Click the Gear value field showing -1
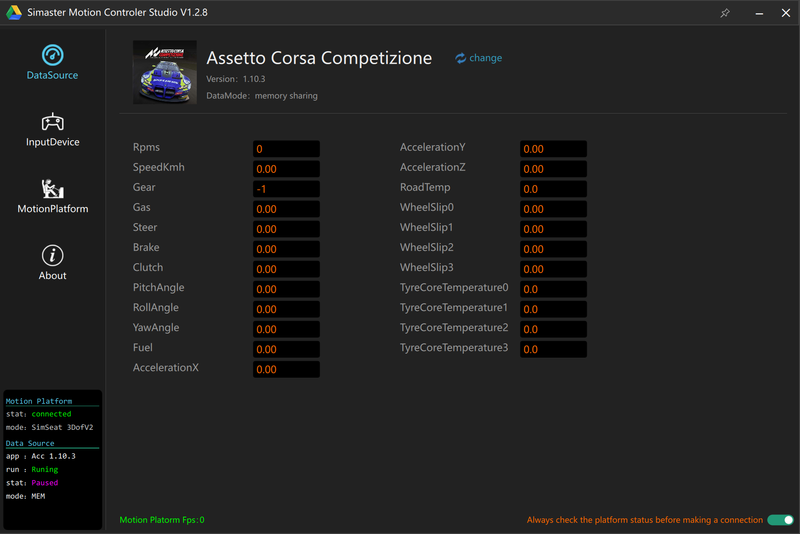800x534 pixels. (286, 189)
